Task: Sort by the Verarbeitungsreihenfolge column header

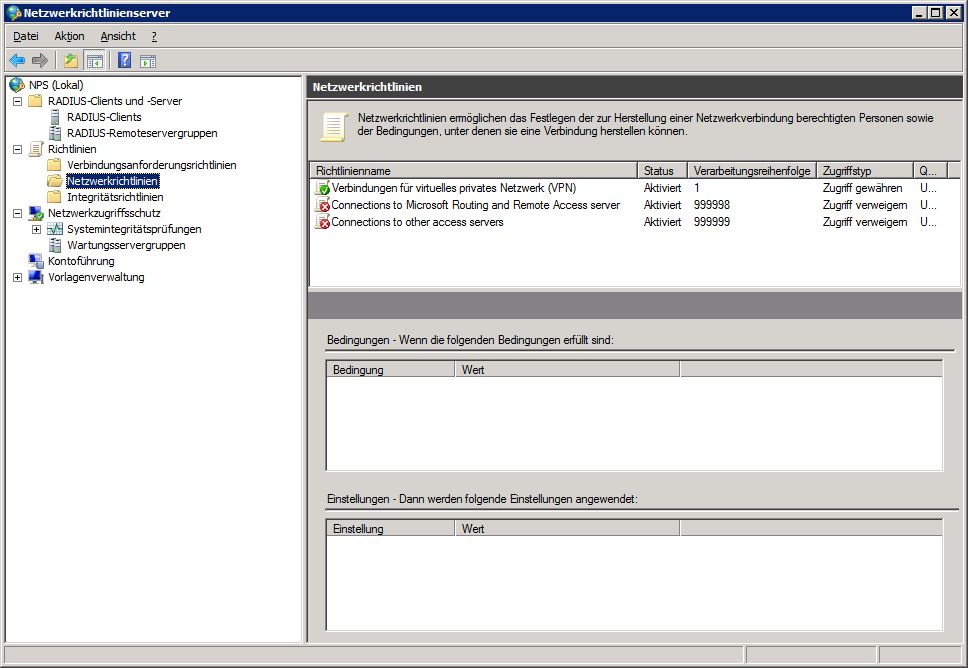Action: tap(751, 171)
